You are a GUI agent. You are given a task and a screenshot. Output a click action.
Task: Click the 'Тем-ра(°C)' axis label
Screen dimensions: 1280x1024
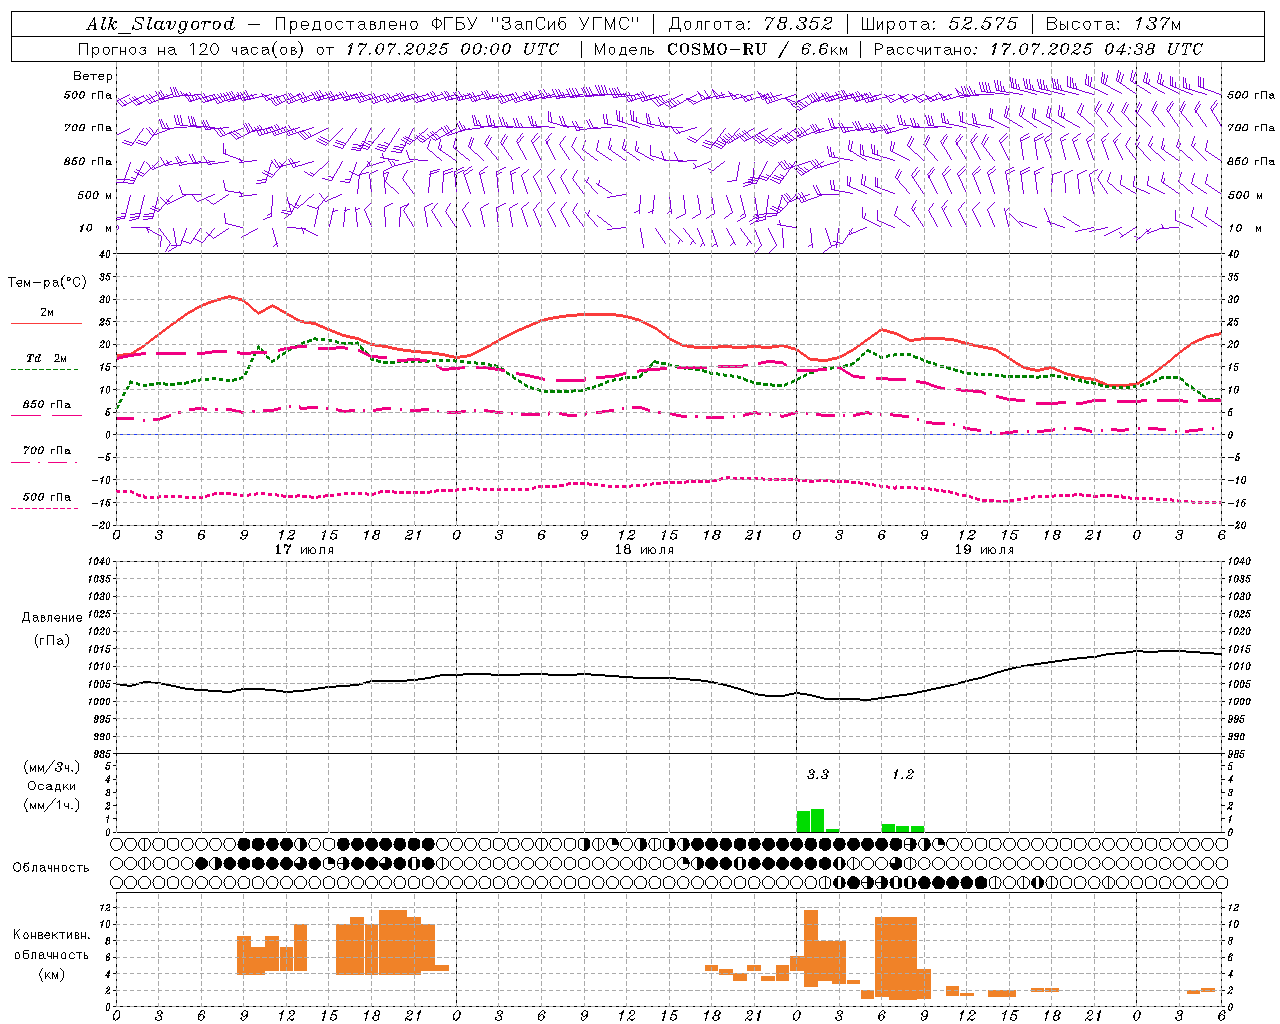tap(47, 283)
